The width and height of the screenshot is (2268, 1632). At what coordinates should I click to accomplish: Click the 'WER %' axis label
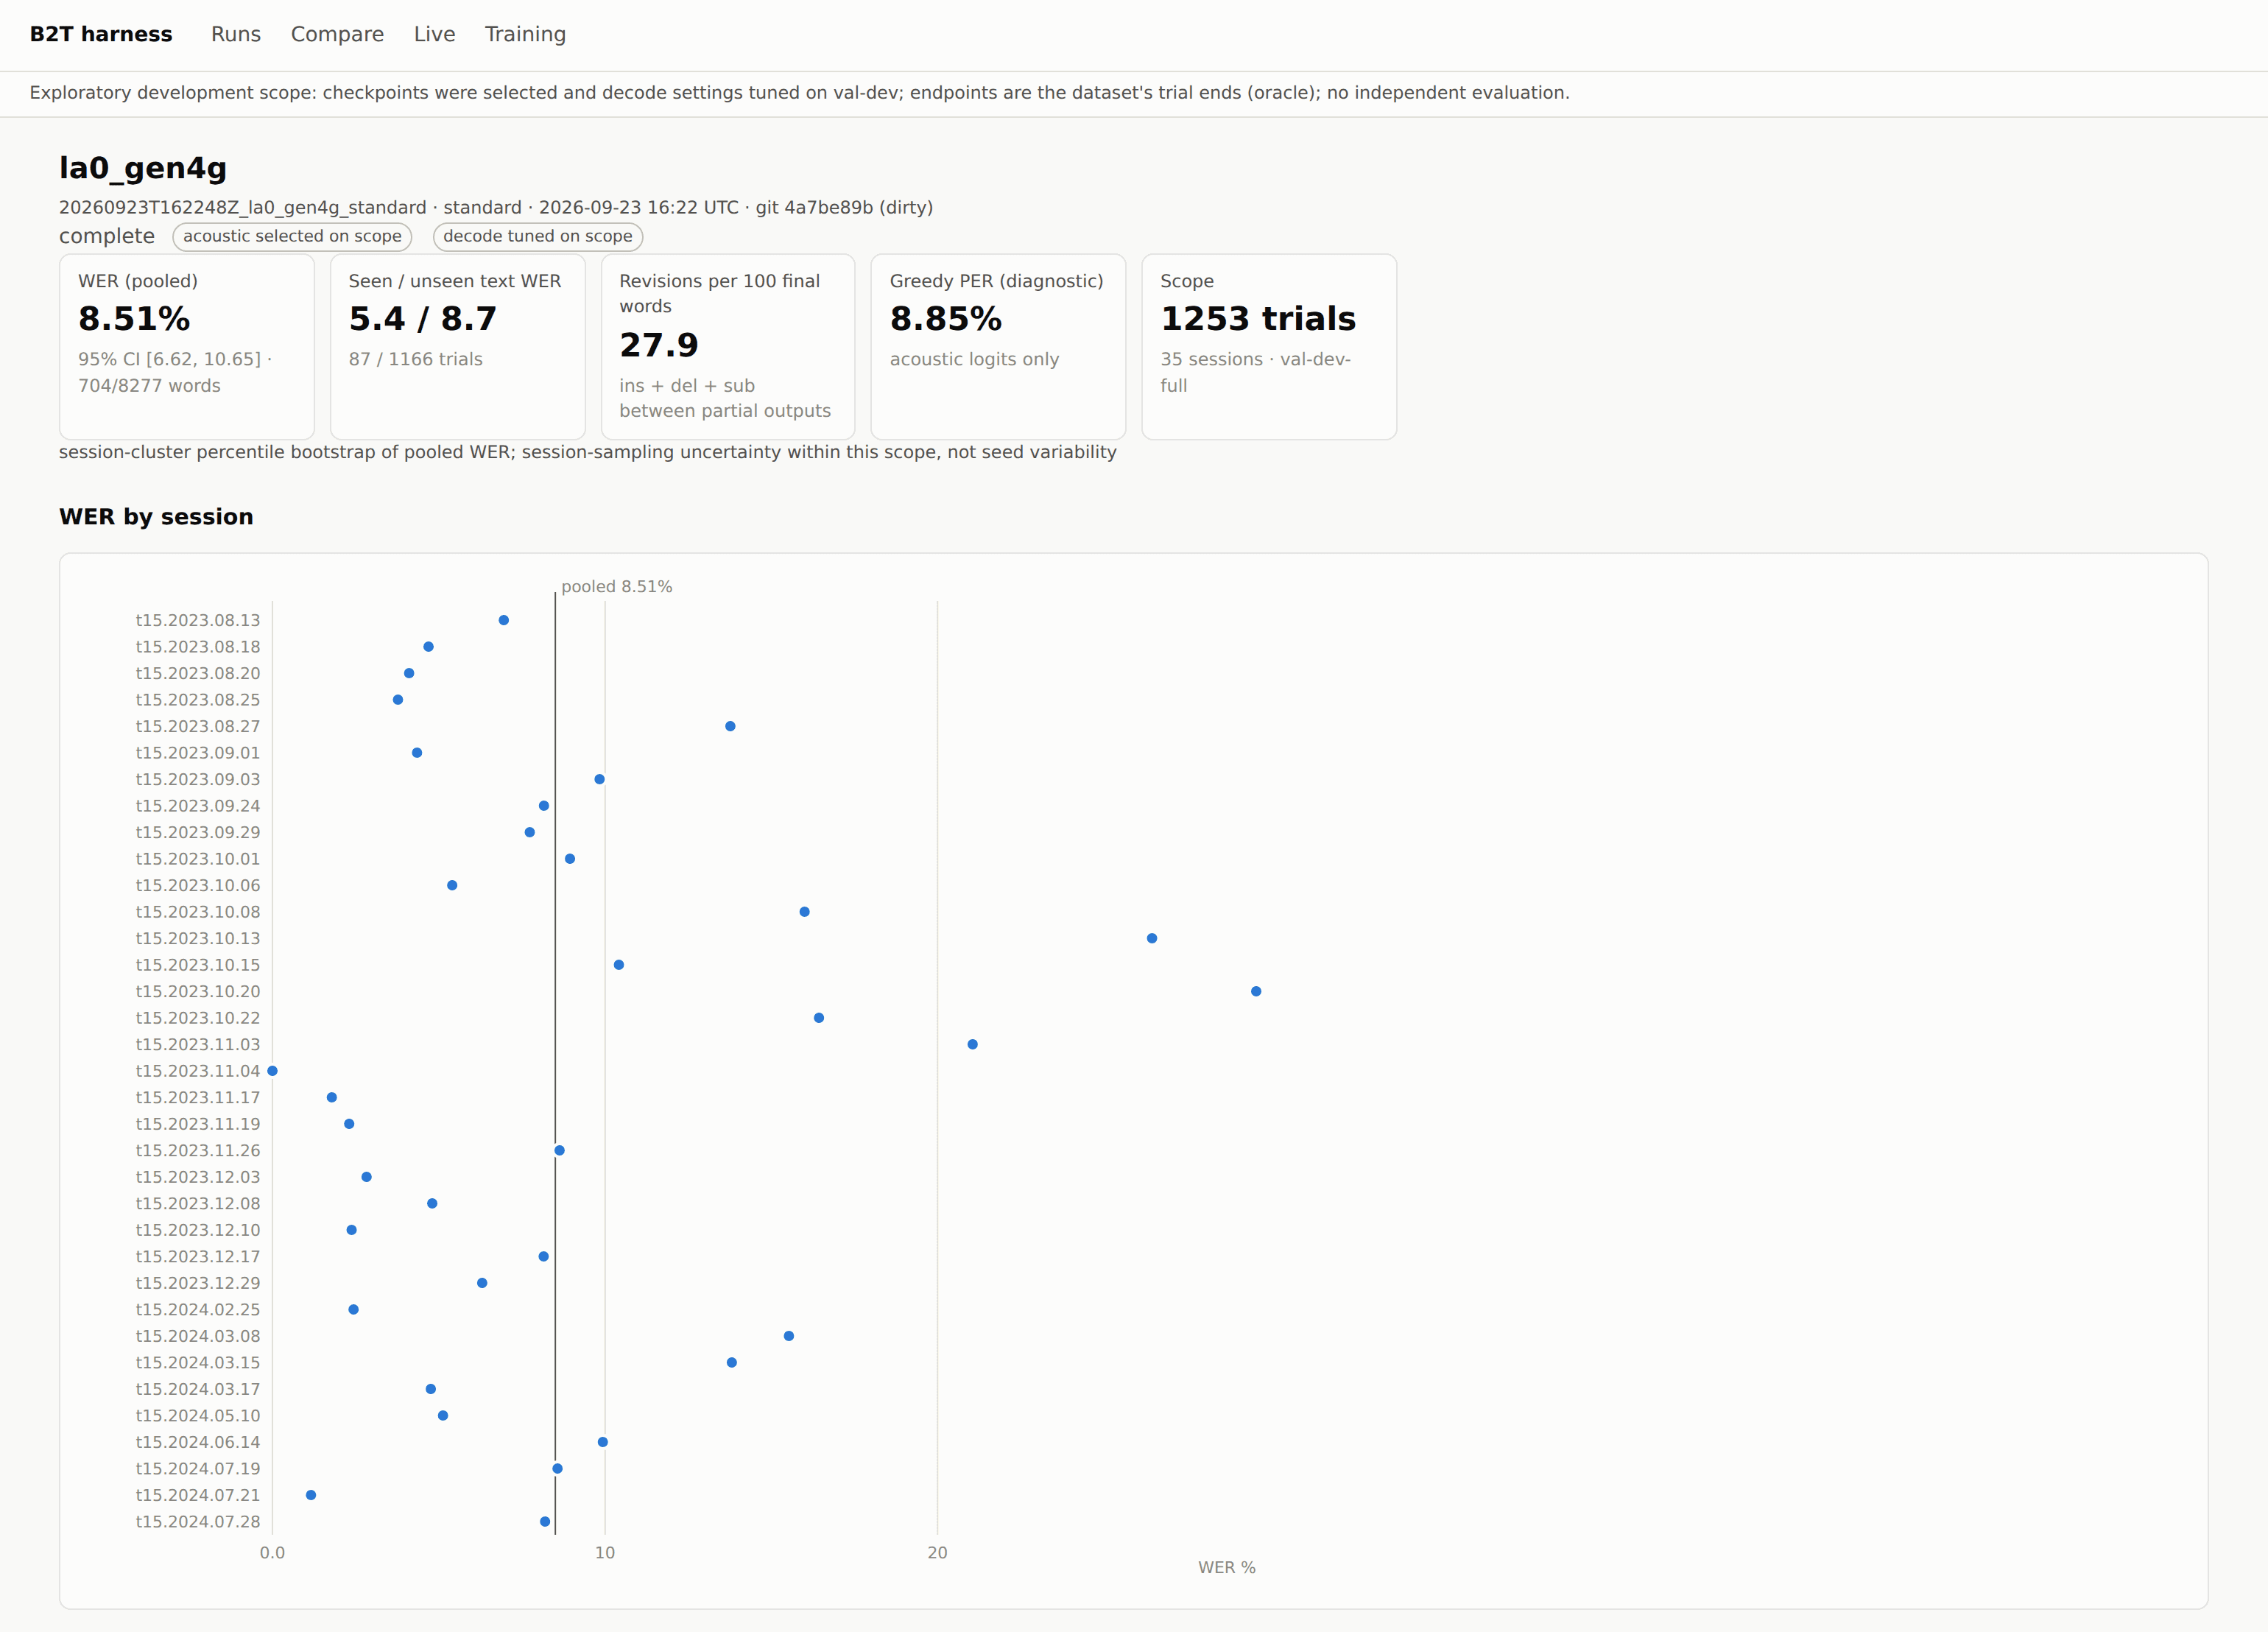tap(1227, 1567)
